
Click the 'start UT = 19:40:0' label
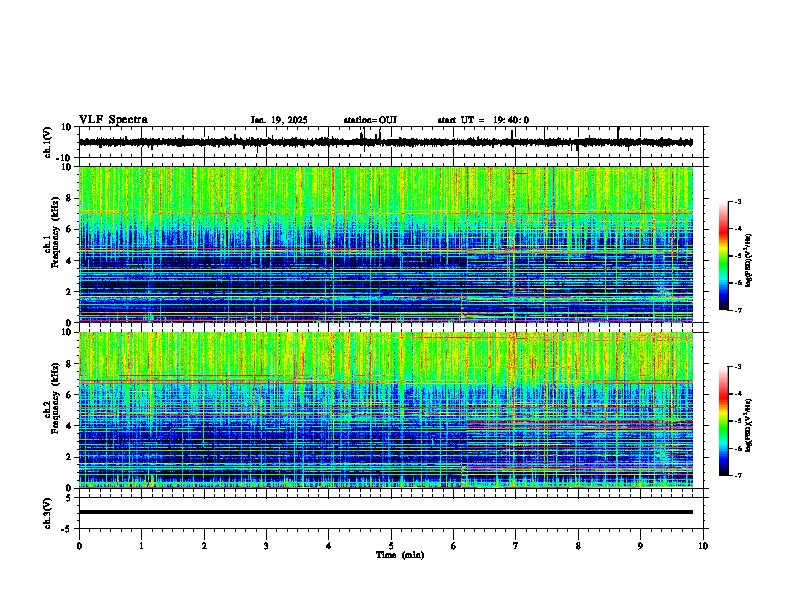483,120
